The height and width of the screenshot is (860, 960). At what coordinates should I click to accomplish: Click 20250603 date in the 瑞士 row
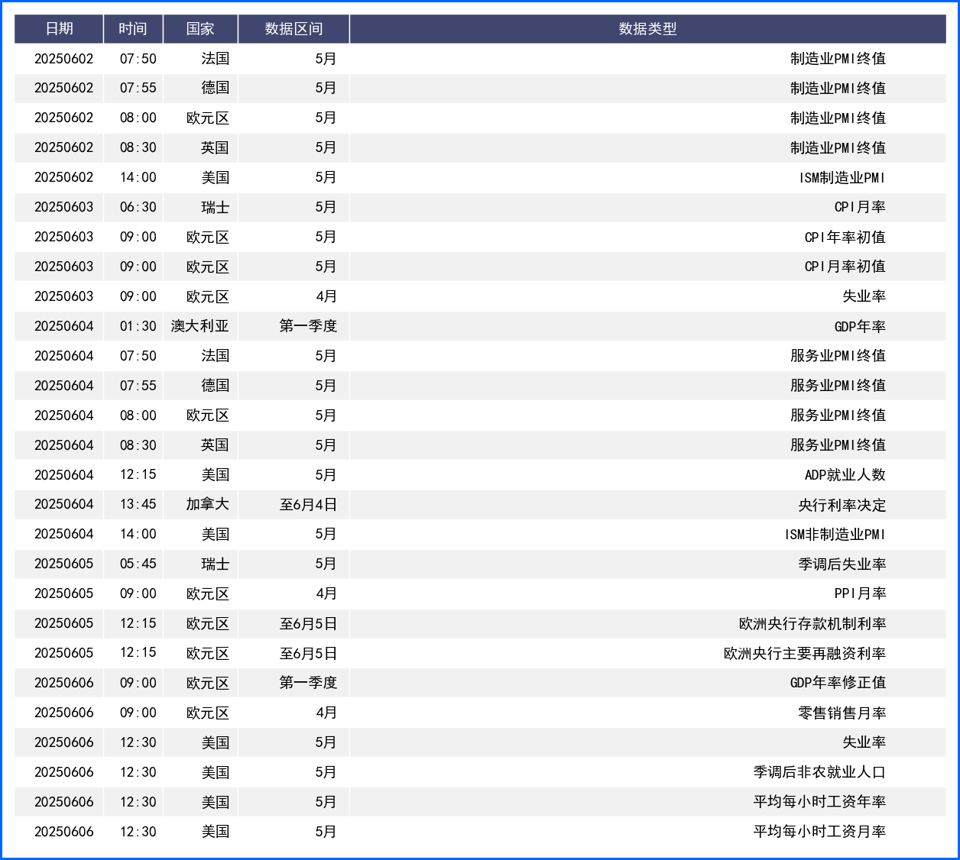pos(64,207)
